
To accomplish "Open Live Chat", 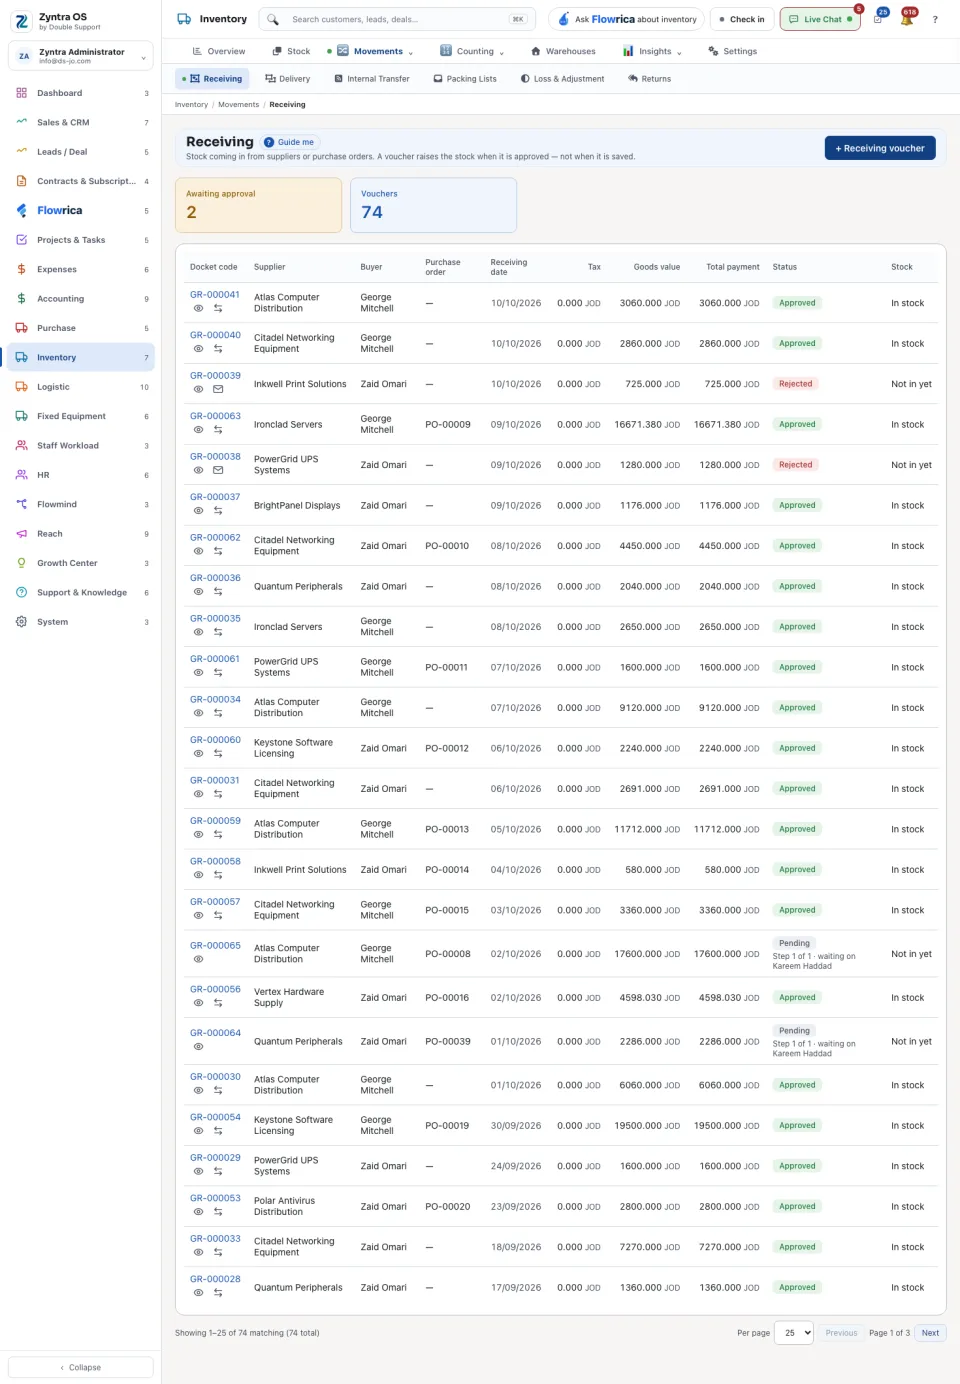I will [820, 19].
